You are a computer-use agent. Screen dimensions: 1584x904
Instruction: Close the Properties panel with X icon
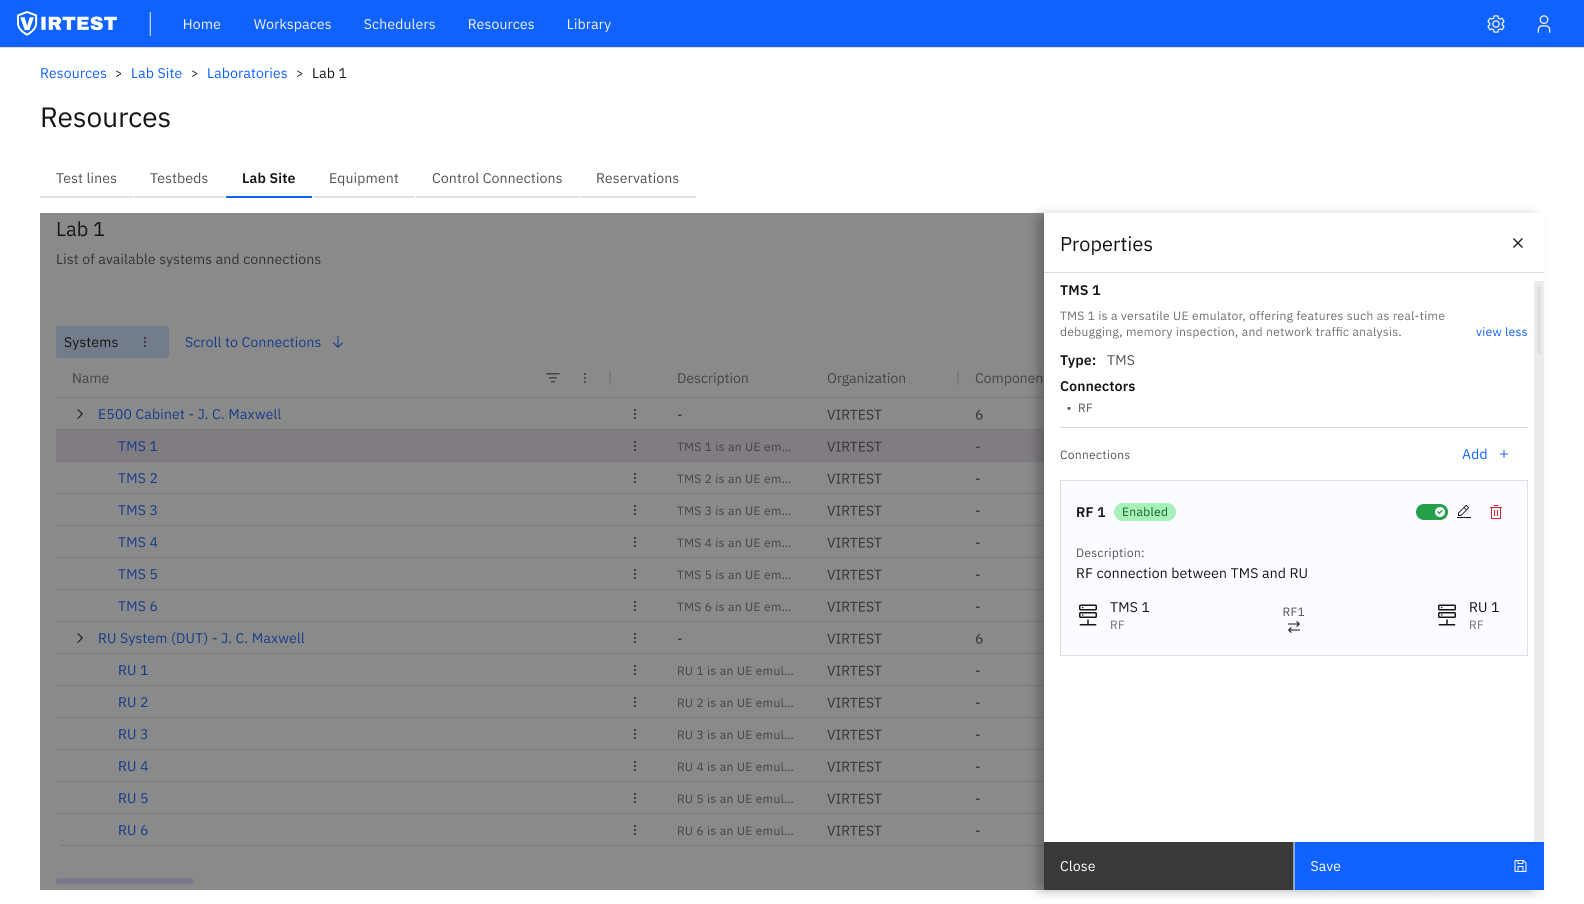[x=1517, y=243]
